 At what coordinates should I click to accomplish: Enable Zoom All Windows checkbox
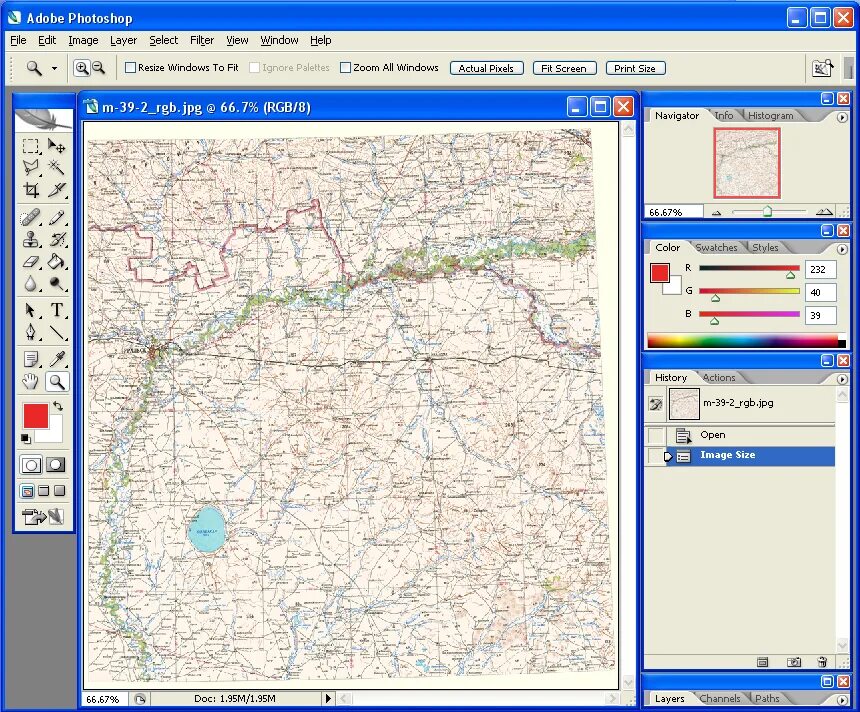(346, 67)
